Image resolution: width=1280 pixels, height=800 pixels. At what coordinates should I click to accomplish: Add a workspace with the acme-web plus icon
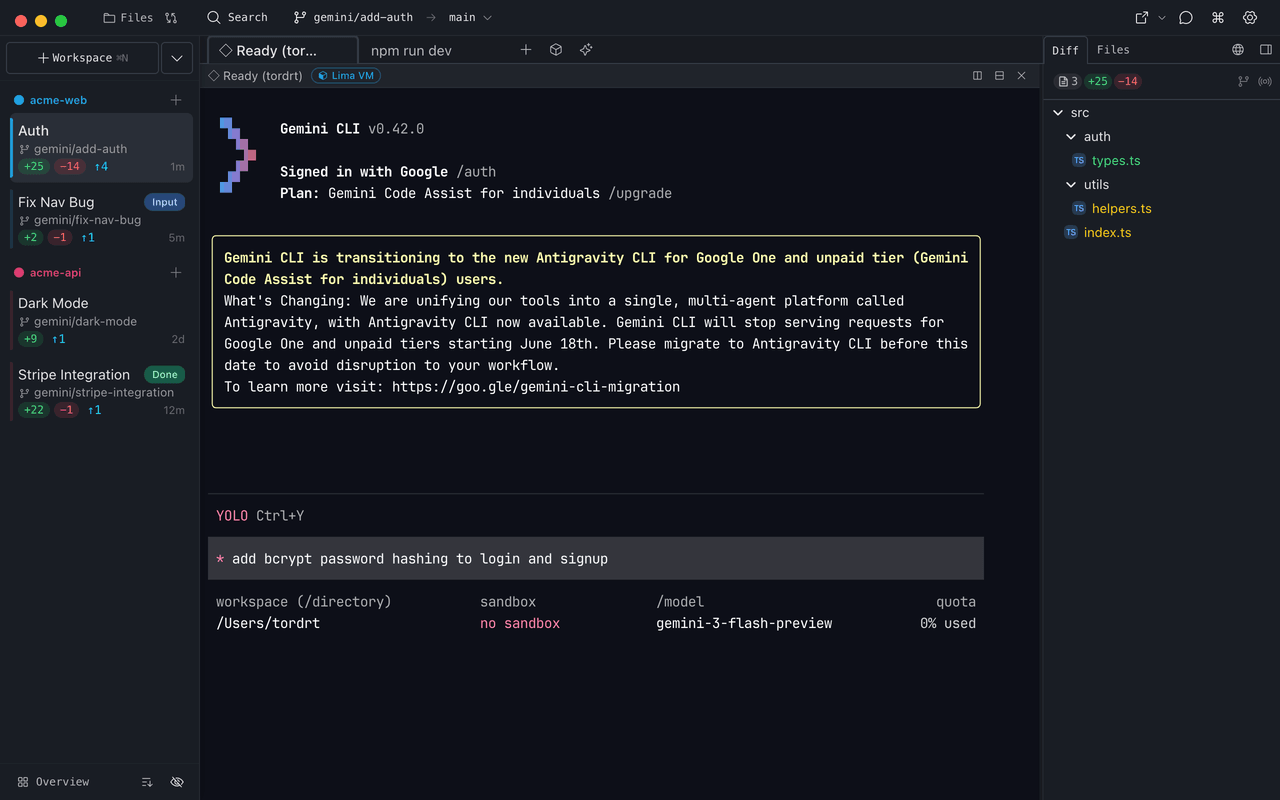pos(176,100)
